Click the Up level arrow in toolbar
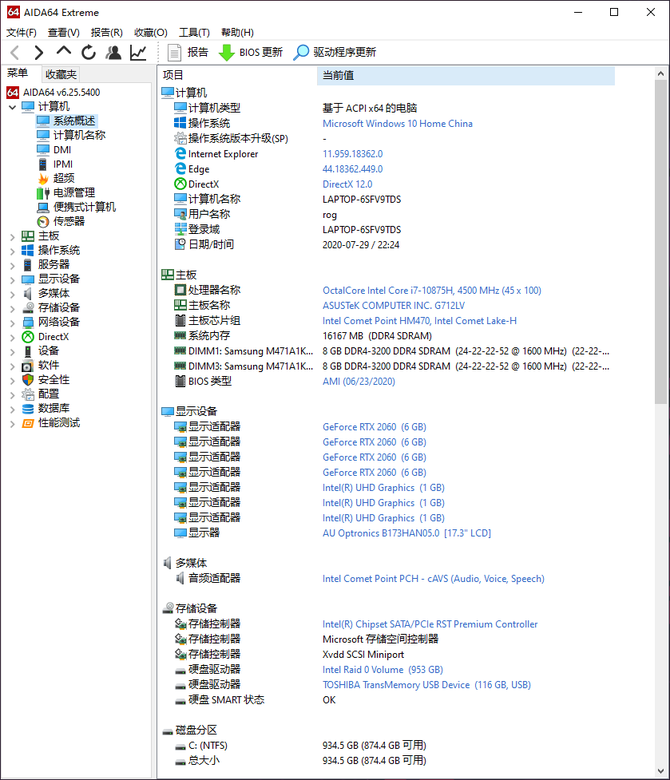Screen dimensions: 670x780 tap(64, 52)
